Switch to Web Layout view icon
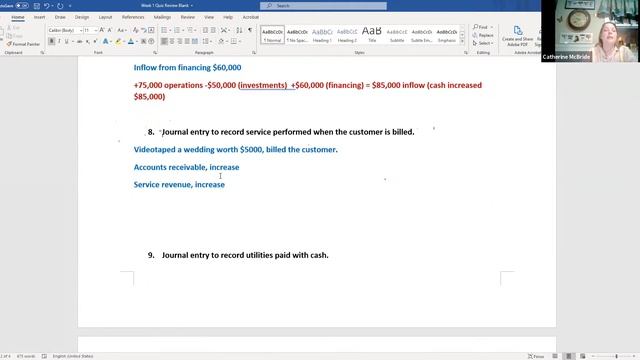 [582, 356]
